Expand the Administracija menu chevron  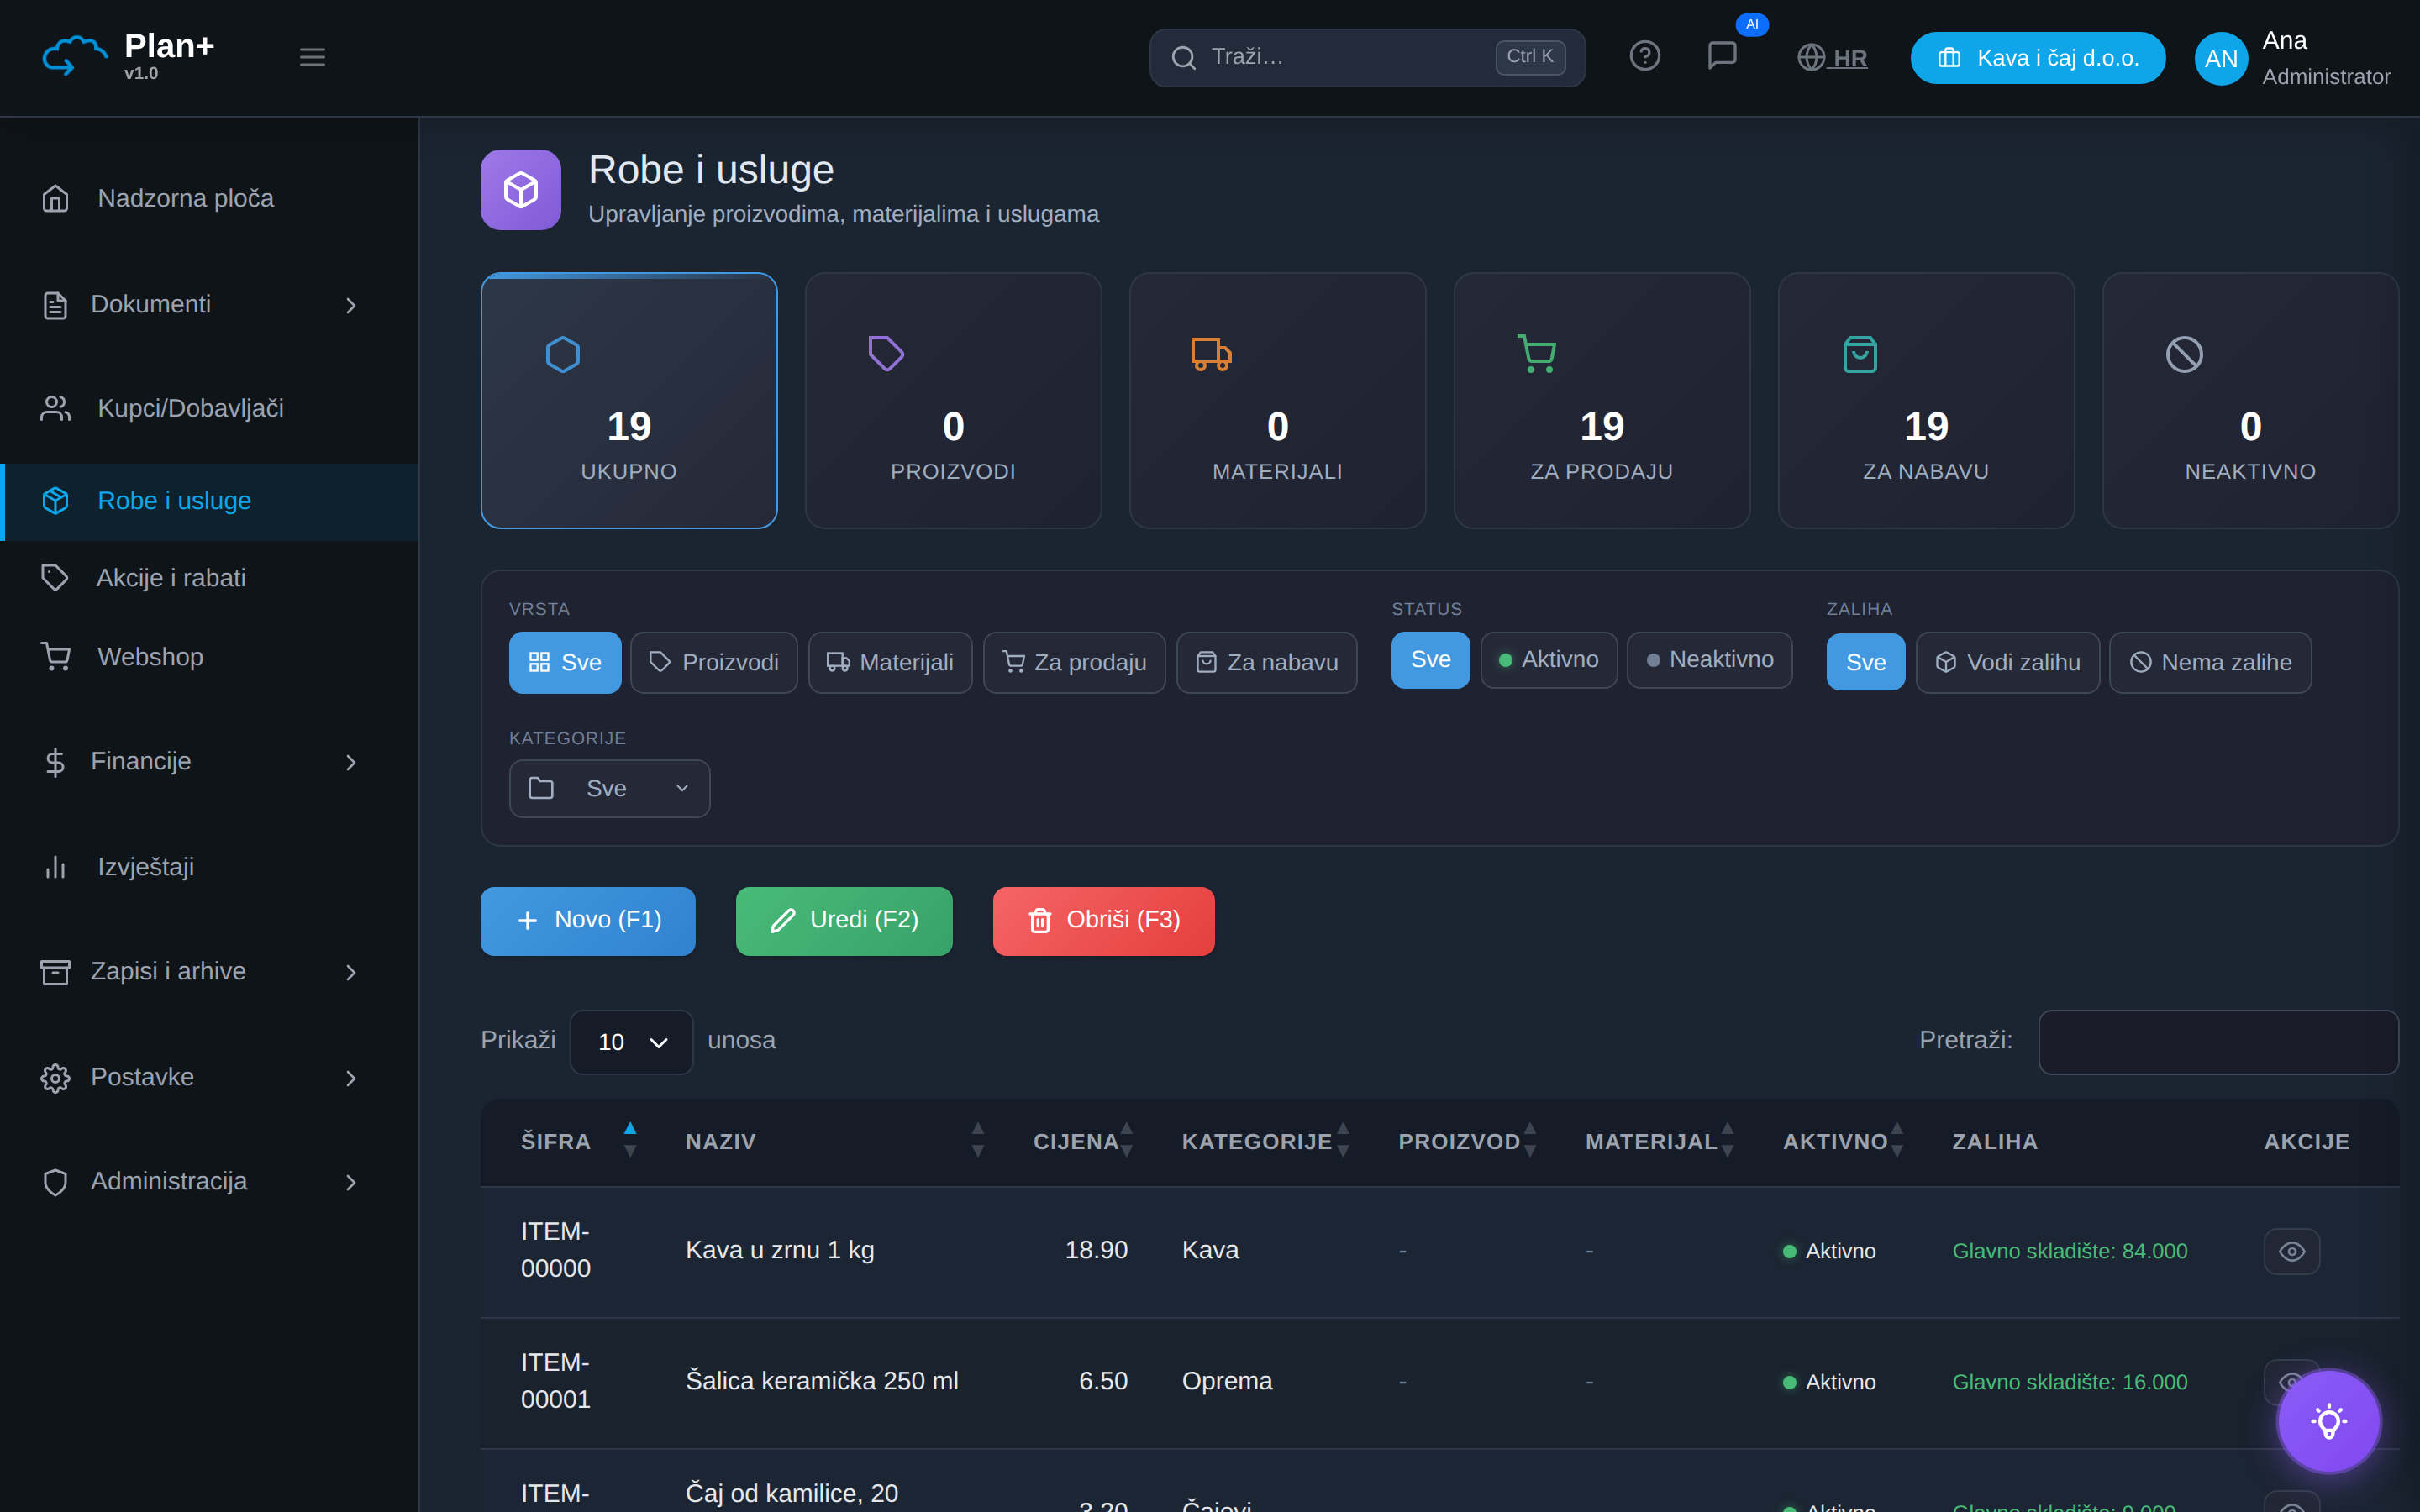coord(351,1182)
